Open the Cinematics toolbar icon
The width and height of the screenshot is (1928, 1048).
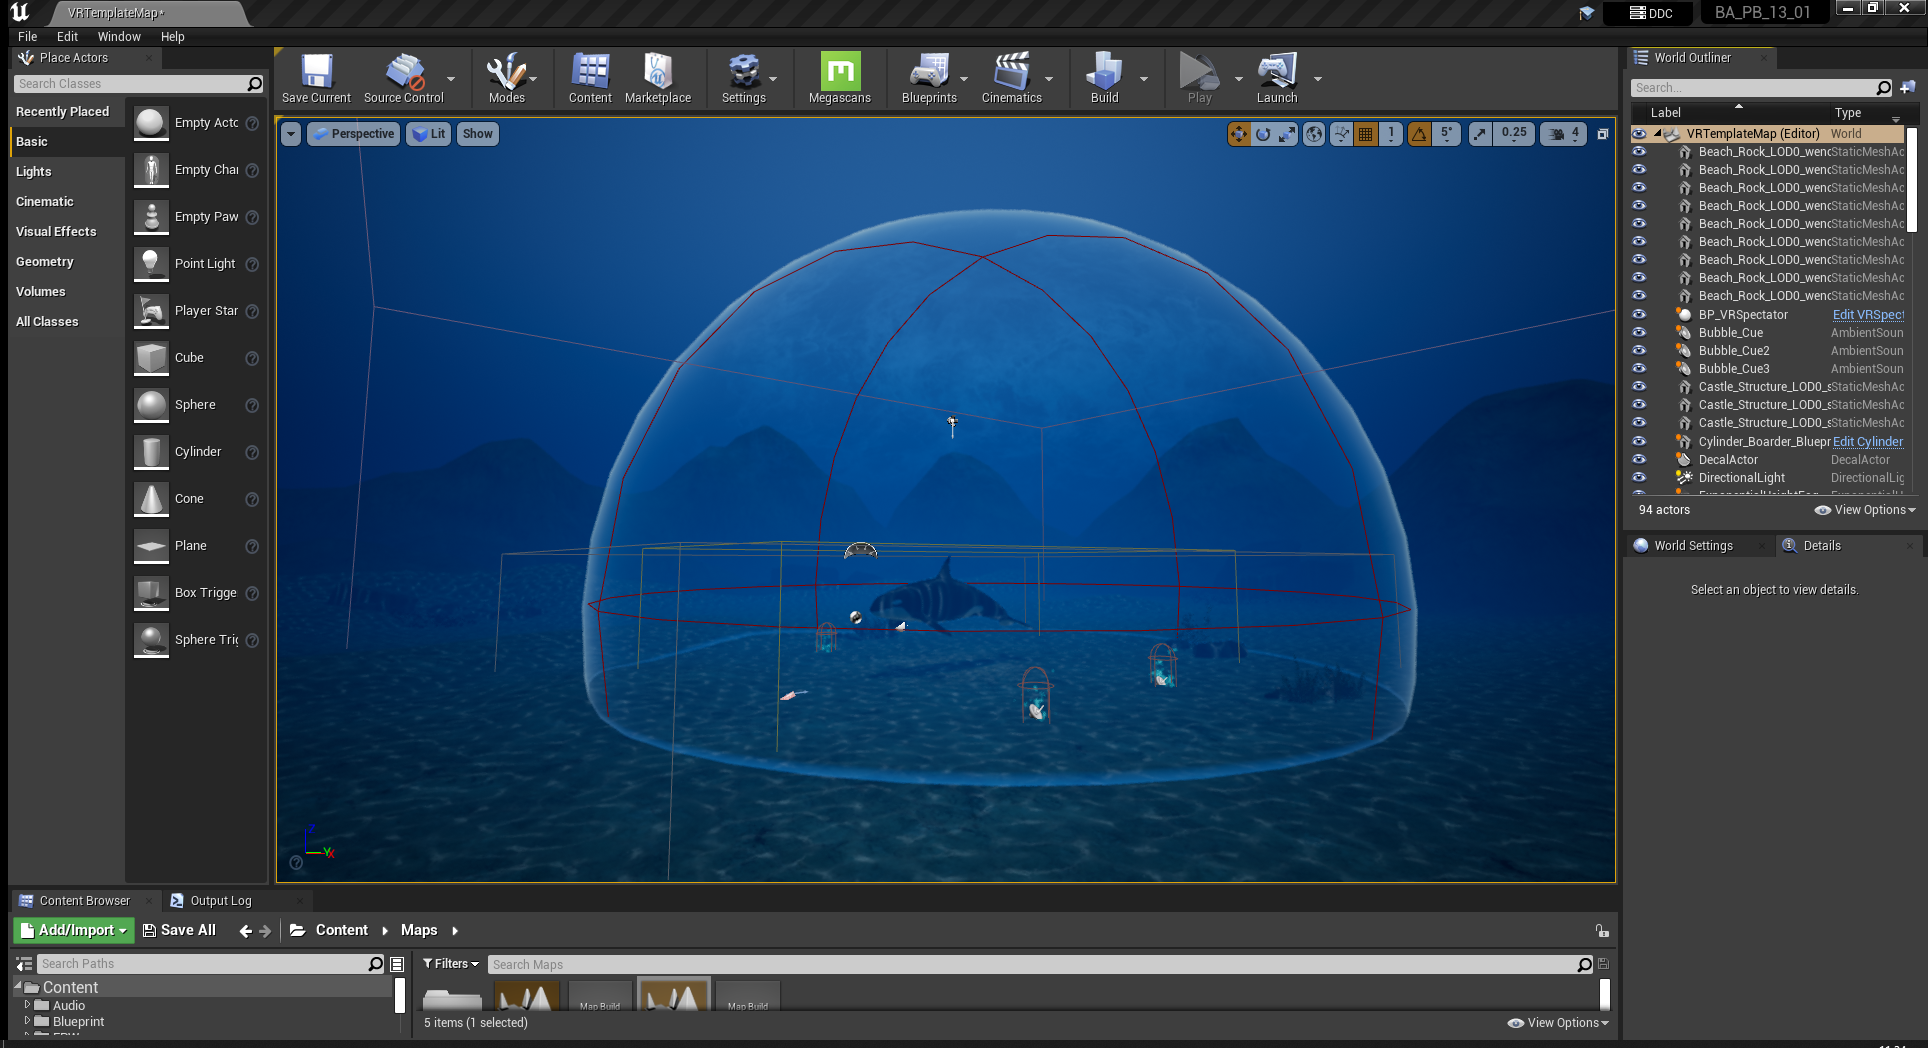click(x=1012, y=78)
